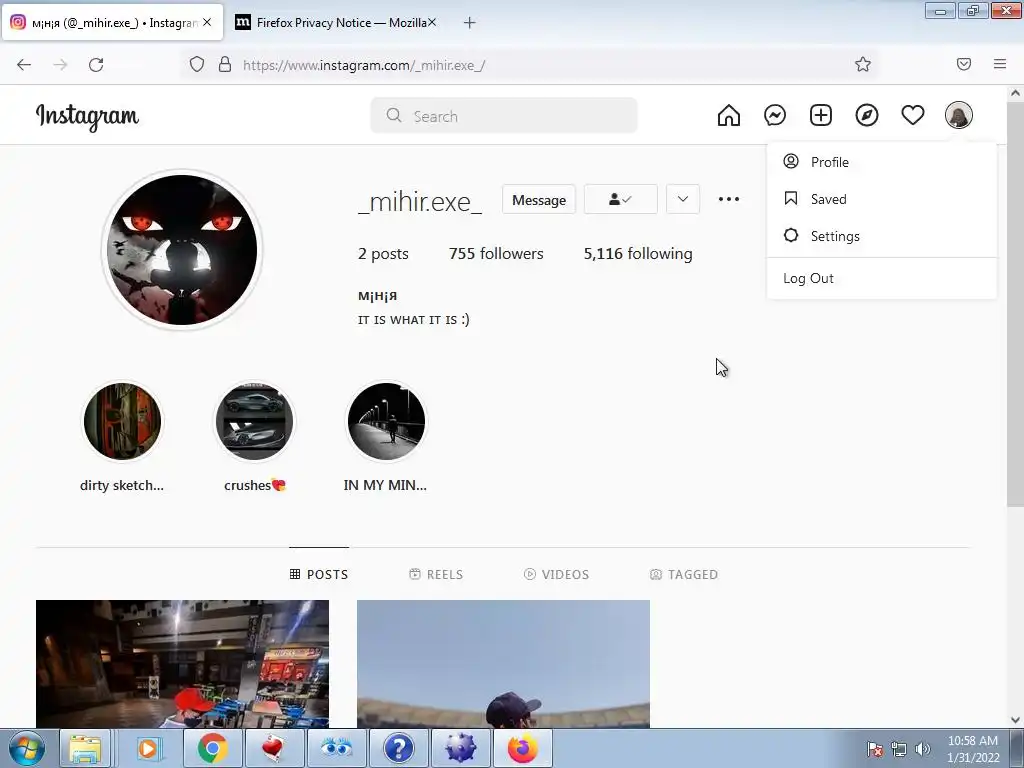Open the Save to Pocket icon
The image size is (1024, 768).
point(964,64)
